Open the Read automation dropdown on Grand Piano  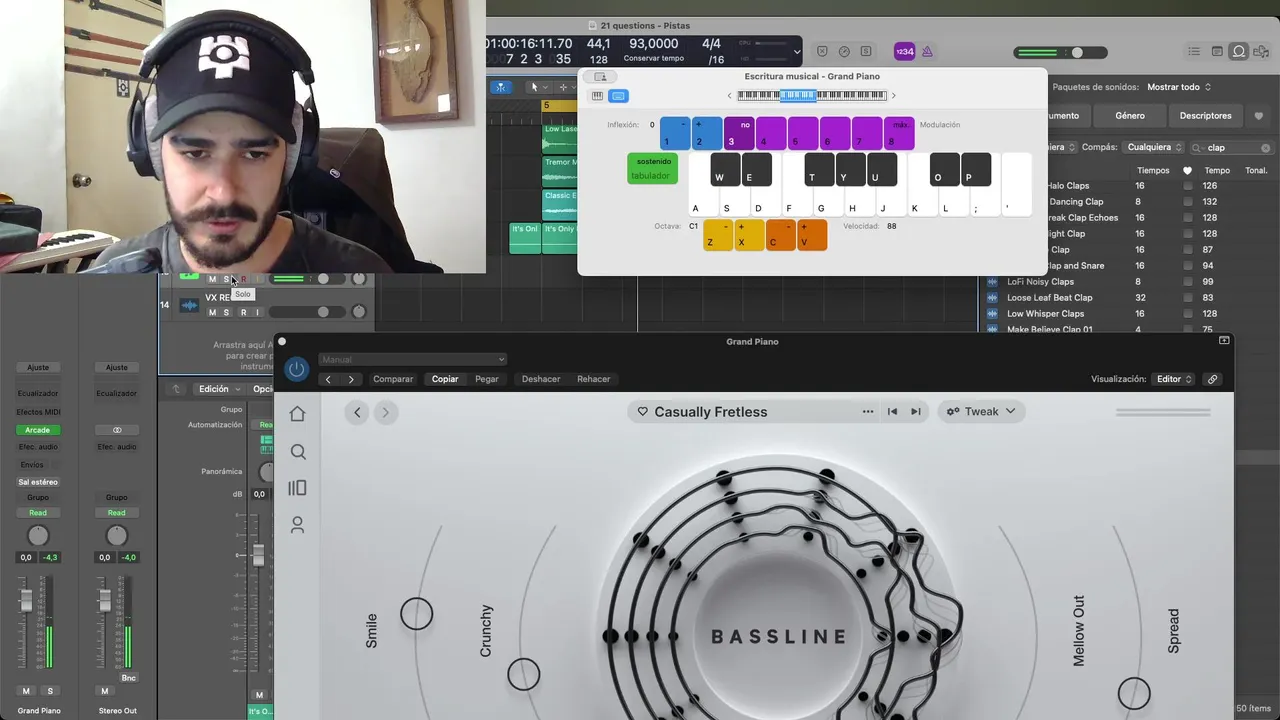pos(37,513)
